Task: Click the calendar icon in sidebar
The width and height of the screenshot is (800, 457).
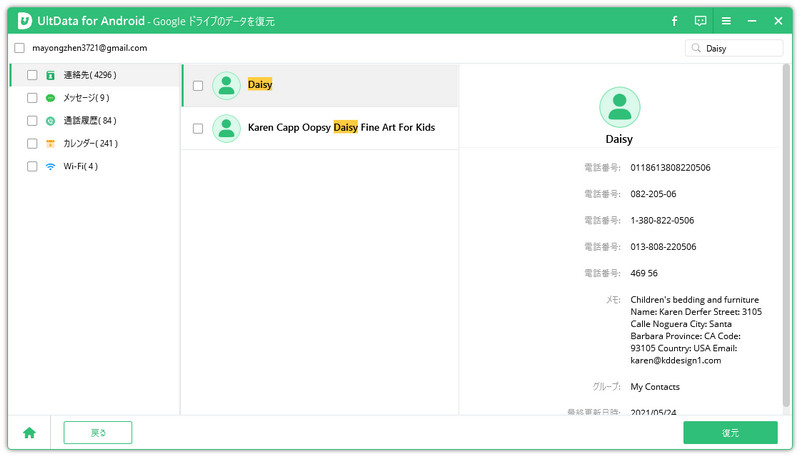Action: click(x=50, y=144)
